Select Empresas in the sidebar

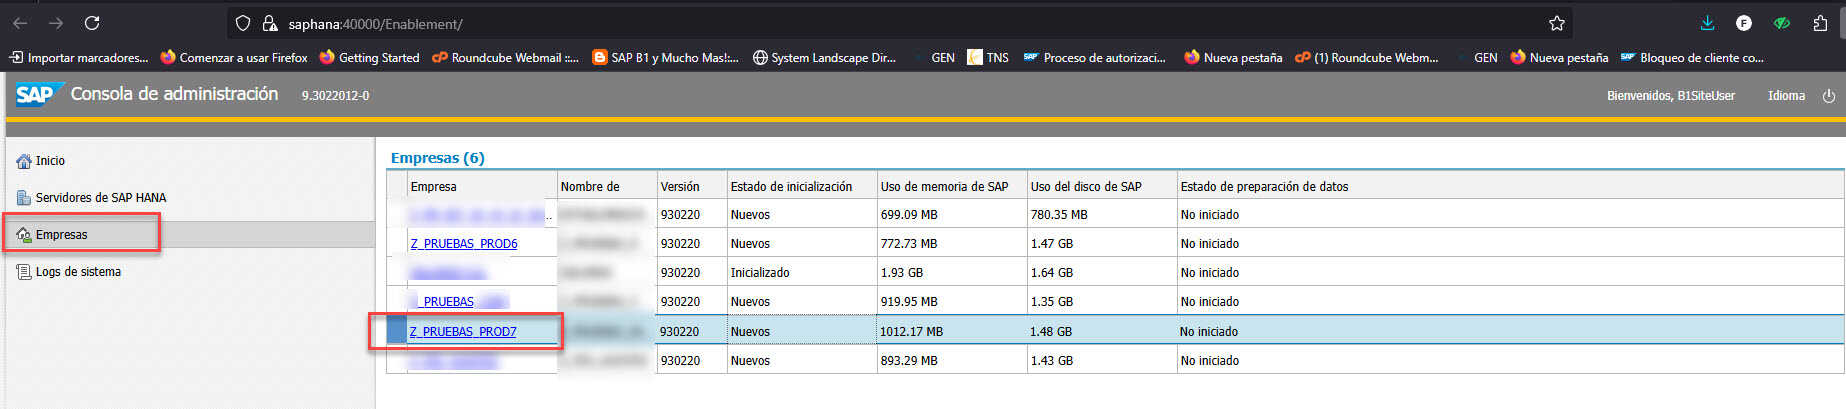click(x=61, y=235)
